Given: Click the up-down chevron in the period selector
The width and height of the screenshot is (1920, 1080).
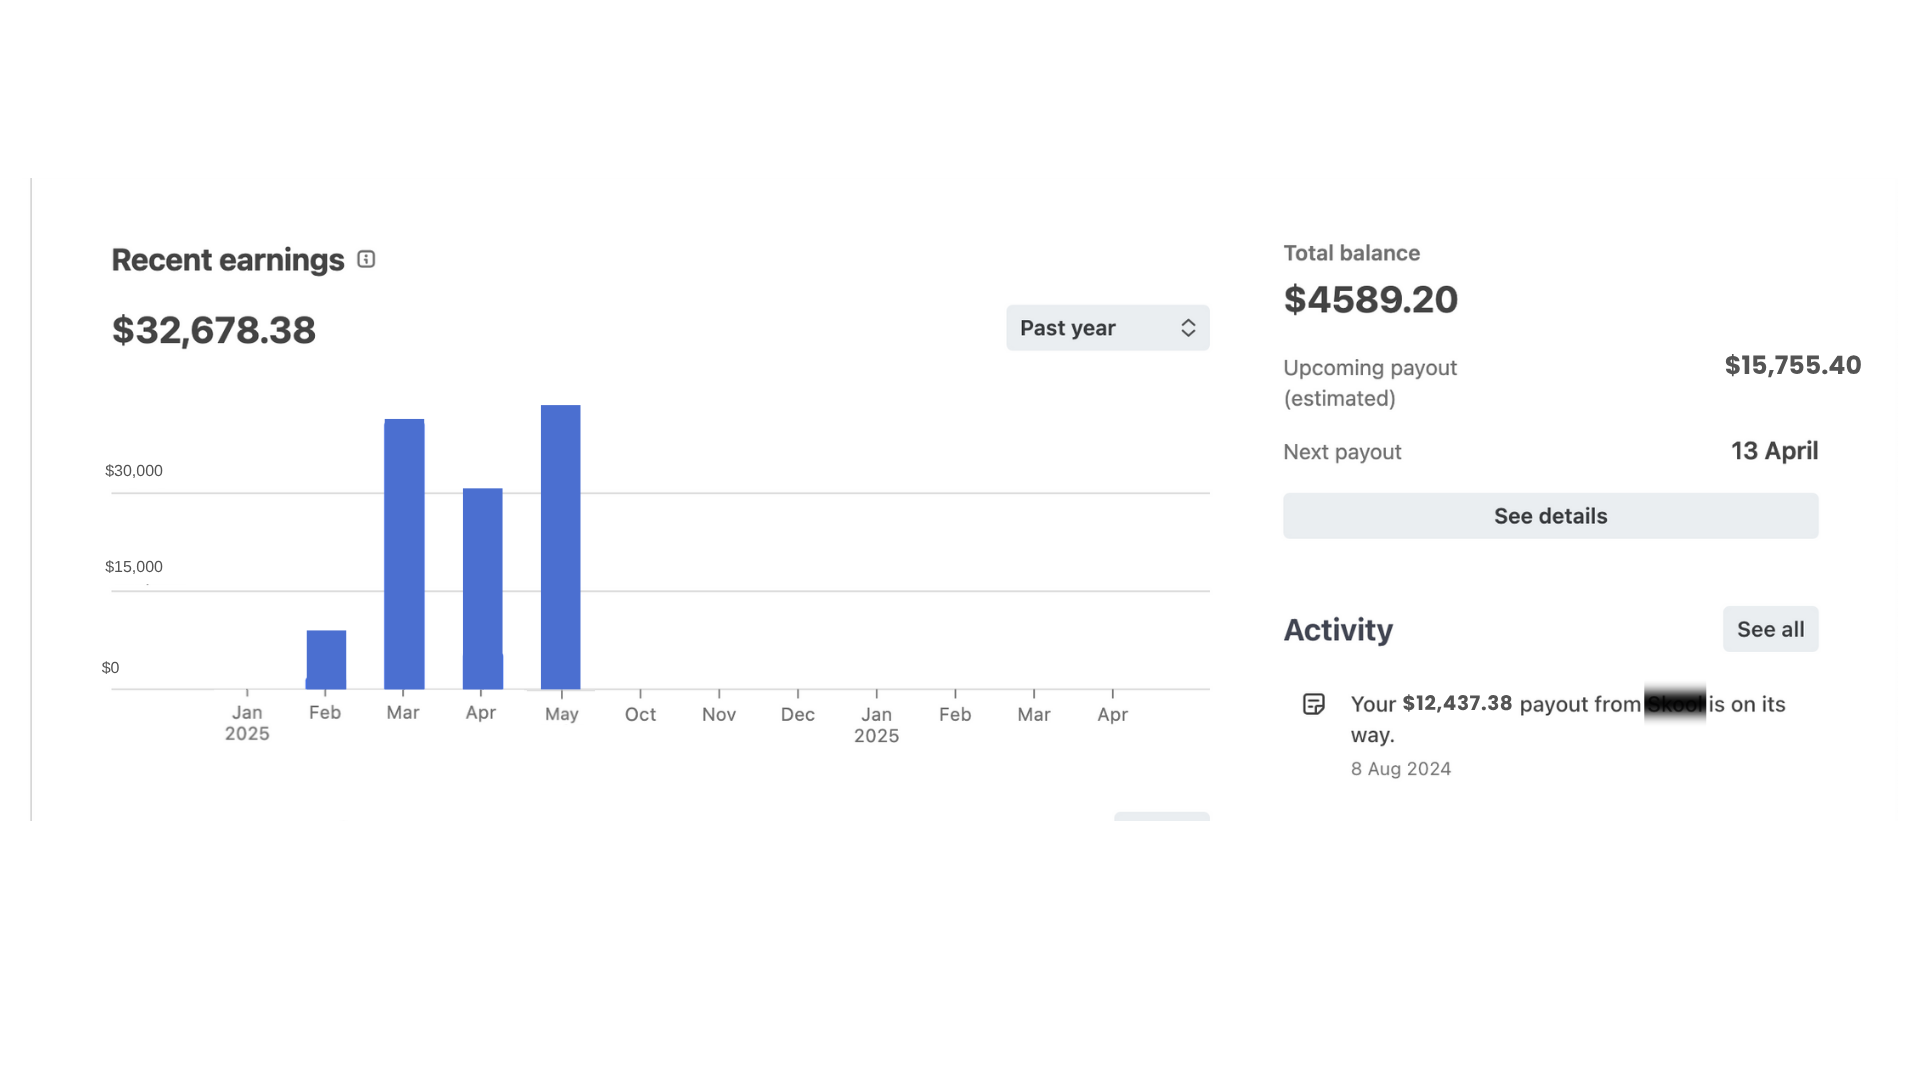Looking at the screenshot, I should pos(1188,328).
